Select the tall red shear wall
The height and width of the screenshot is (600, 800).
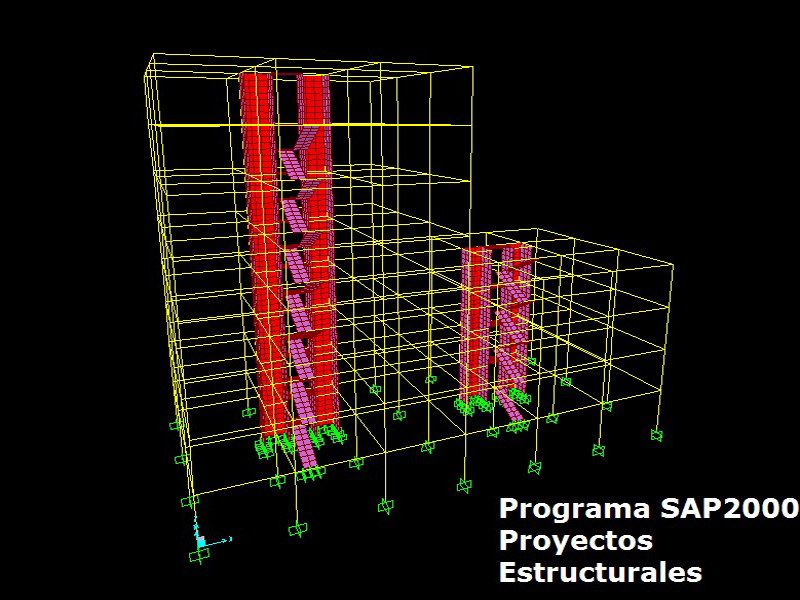click(x=260, y=250)
